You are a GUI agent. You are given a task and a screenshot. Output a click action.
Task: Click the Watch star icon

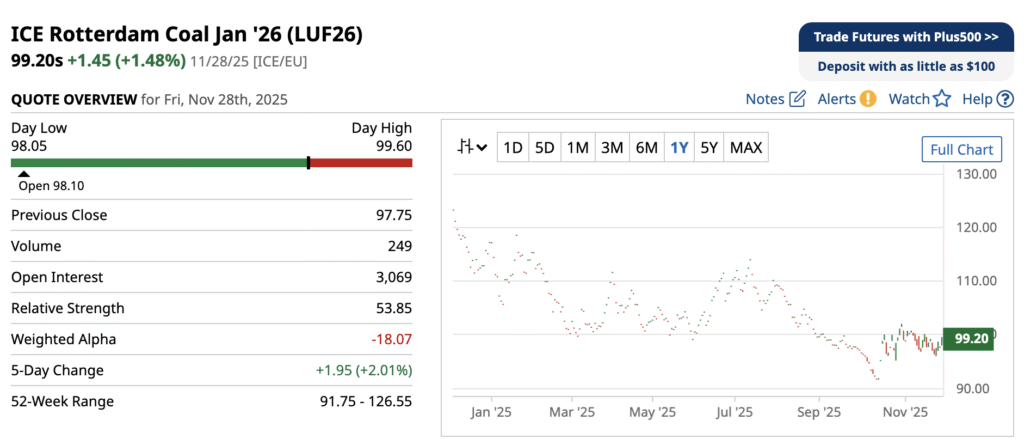tap(941, 99)
